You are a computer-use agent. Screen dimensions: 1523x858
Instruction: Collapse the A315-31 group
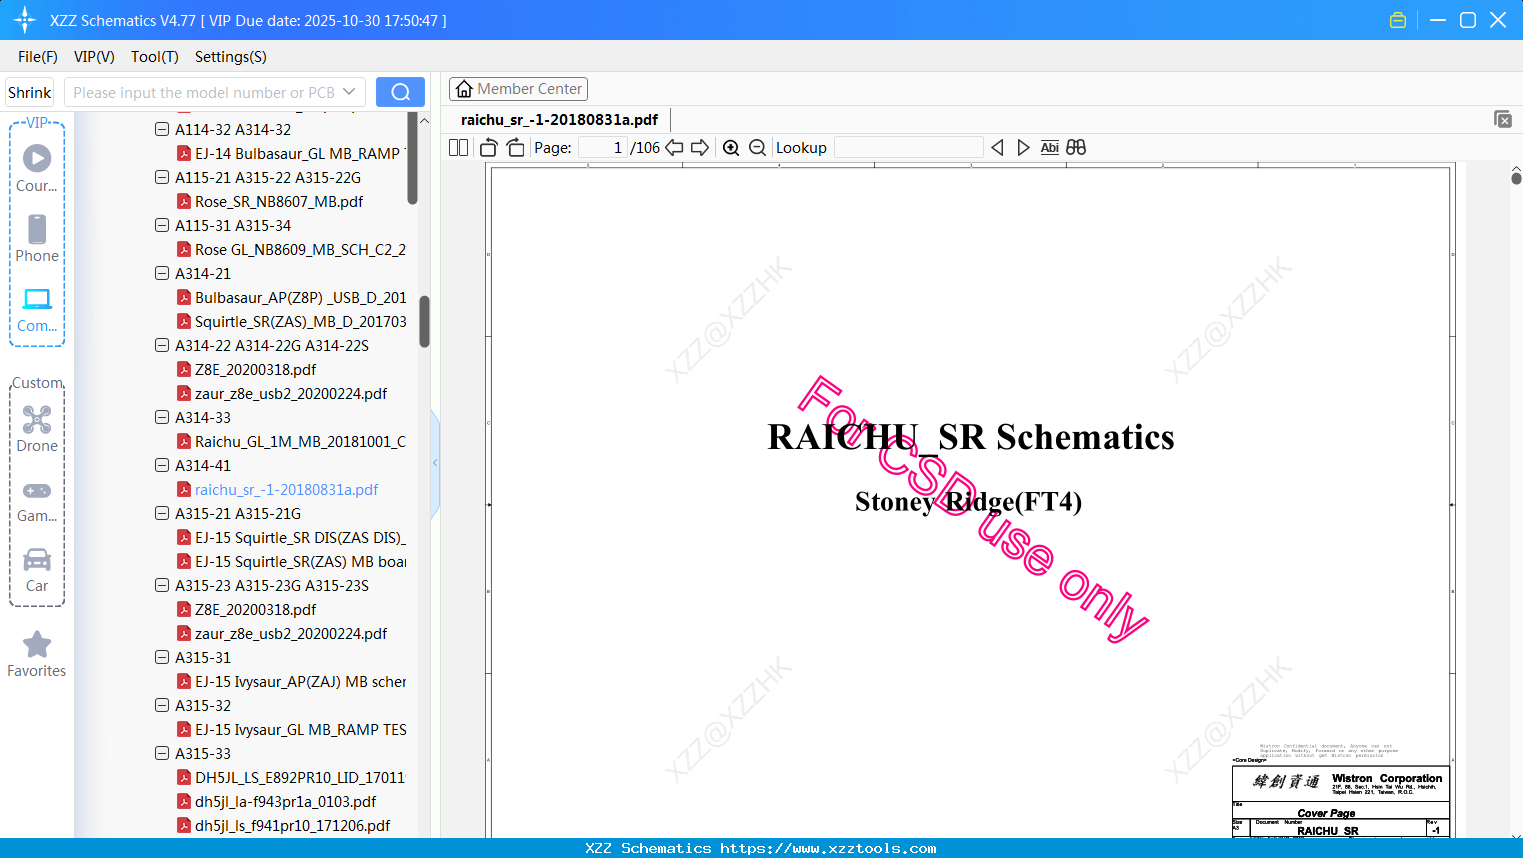point(162,657)
